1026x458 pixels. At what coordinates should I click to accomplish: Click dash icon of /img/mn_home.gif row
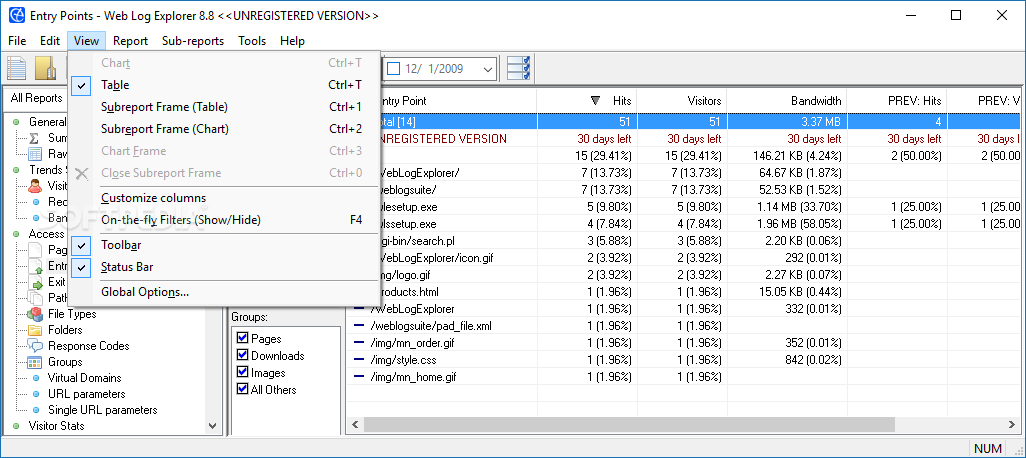click(359, 376)
